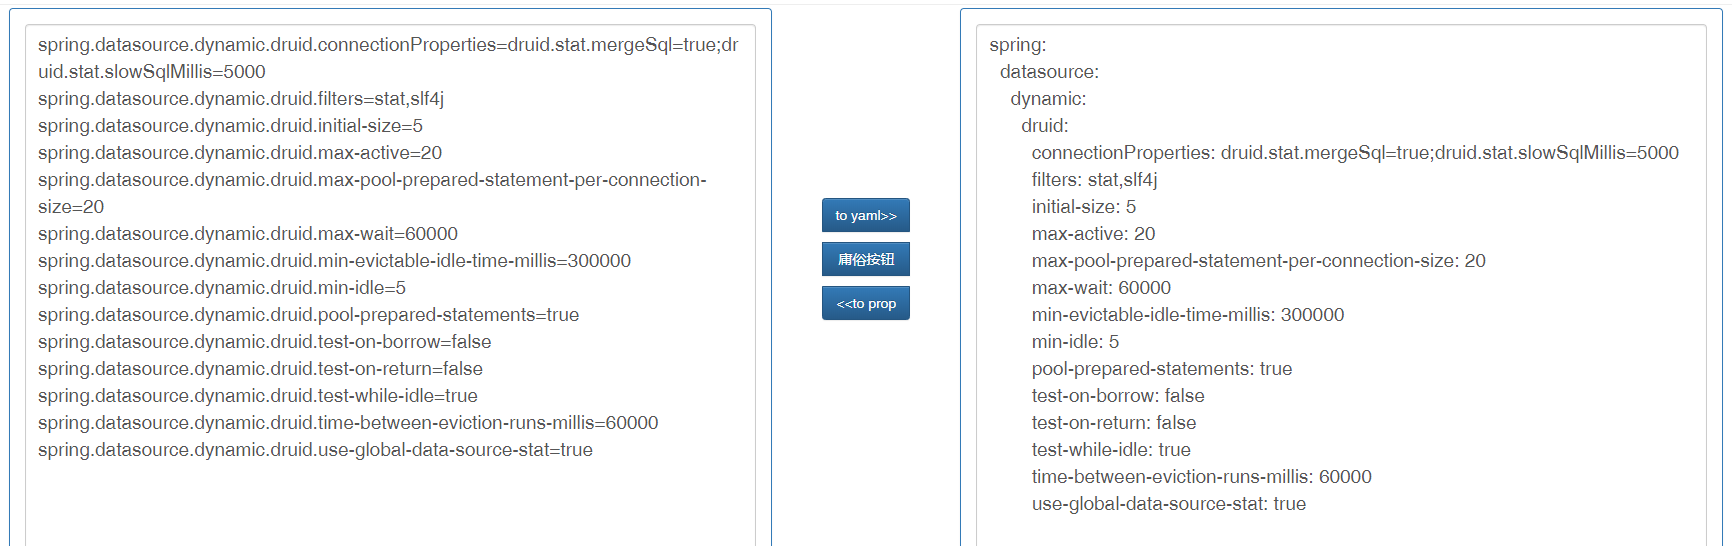Place cursor in the right YAML text area
Viewport: 1732px width, 546px height.
pos(1341,285)
